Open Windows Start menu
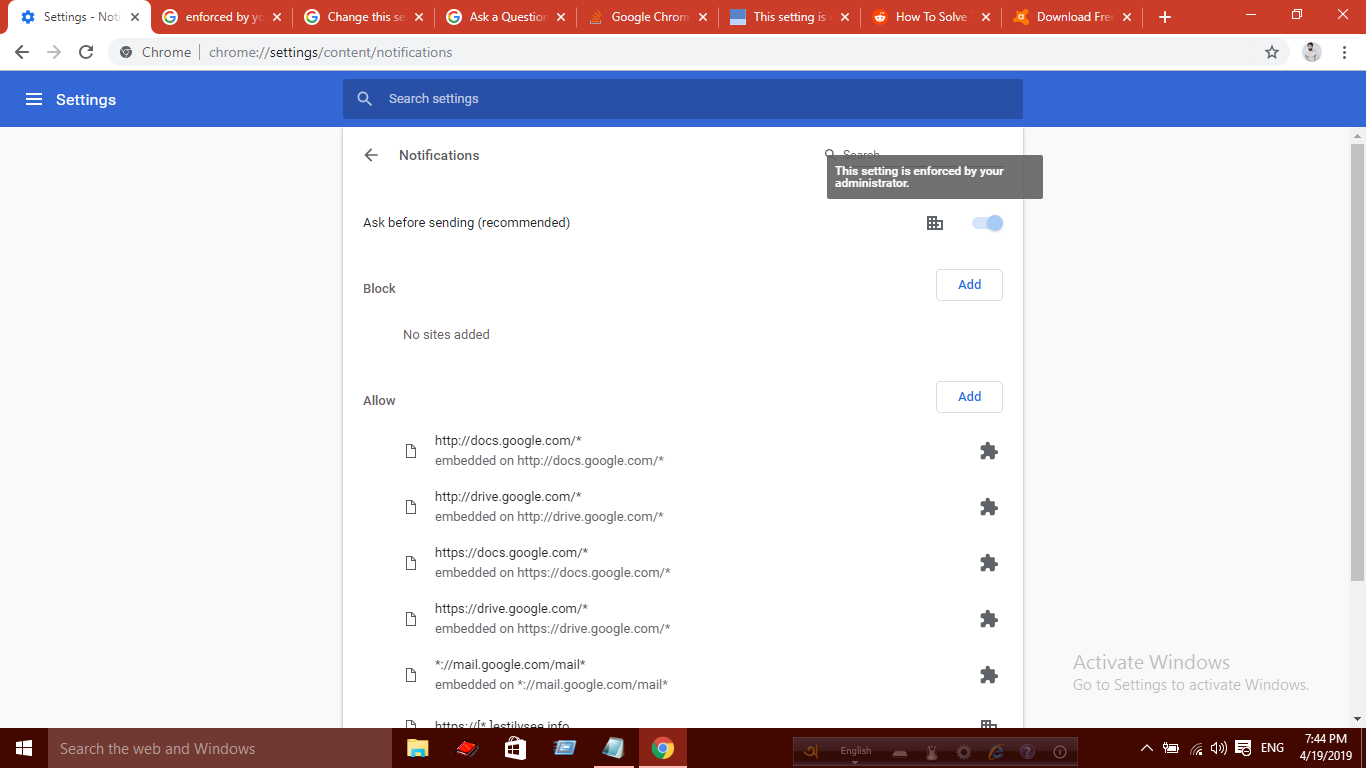The height and width of the screenshot is (768, 1366). (x=24, y=748)
